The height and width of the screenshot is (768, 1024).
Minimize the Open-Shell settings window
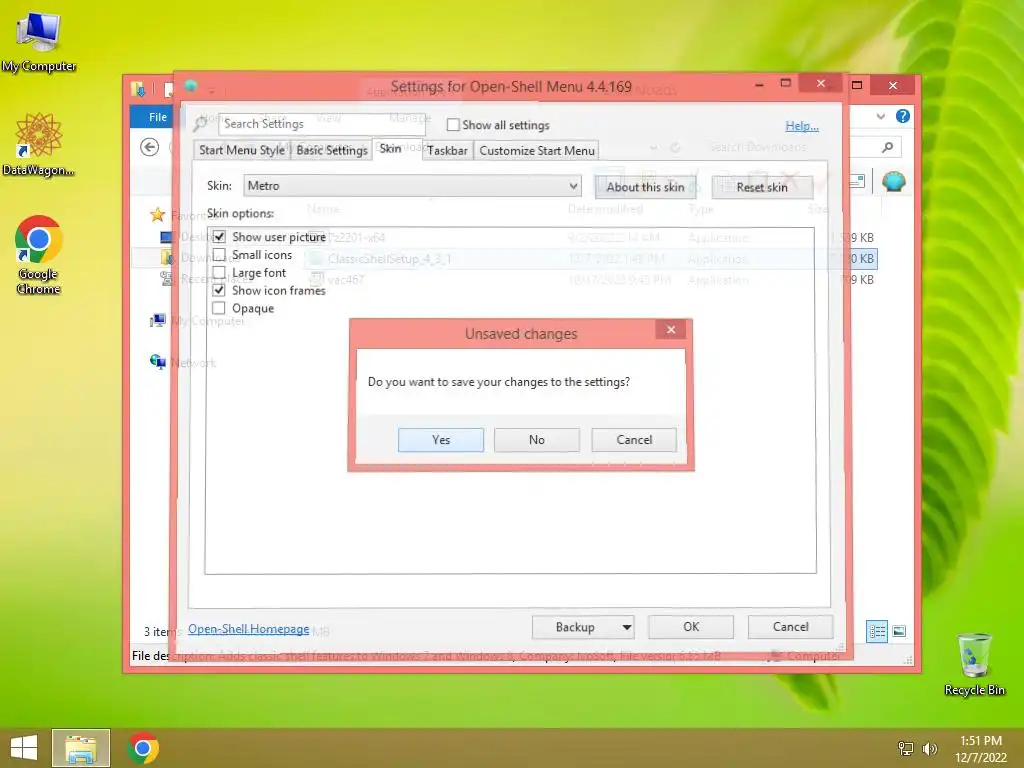[x=759, y=84]
